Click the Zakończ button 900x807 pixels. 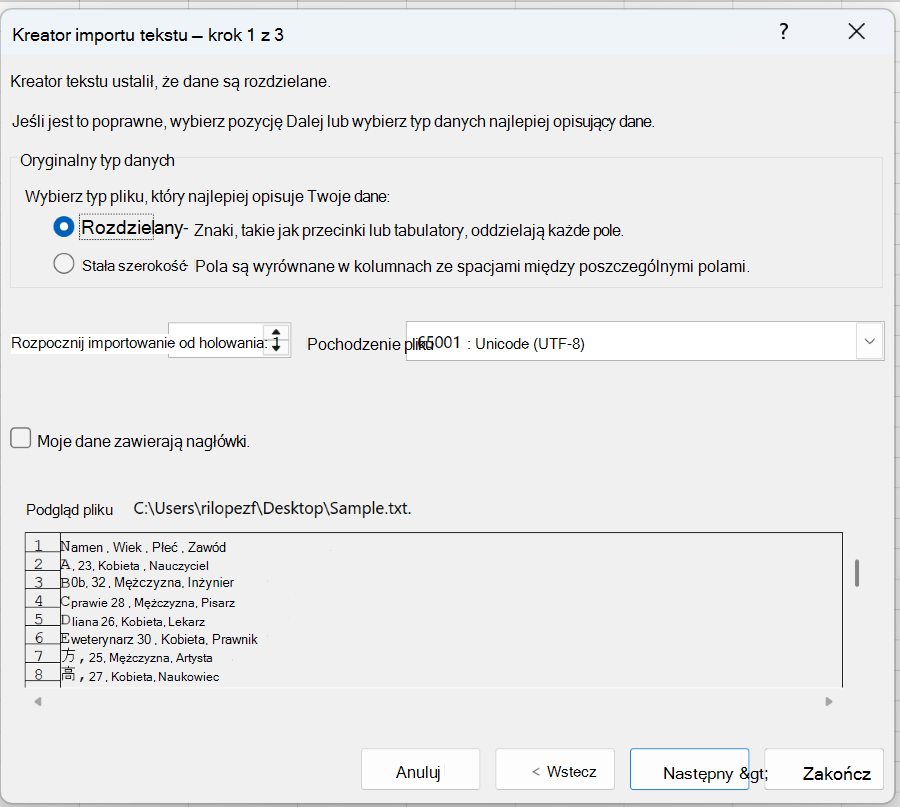point(824,770)
